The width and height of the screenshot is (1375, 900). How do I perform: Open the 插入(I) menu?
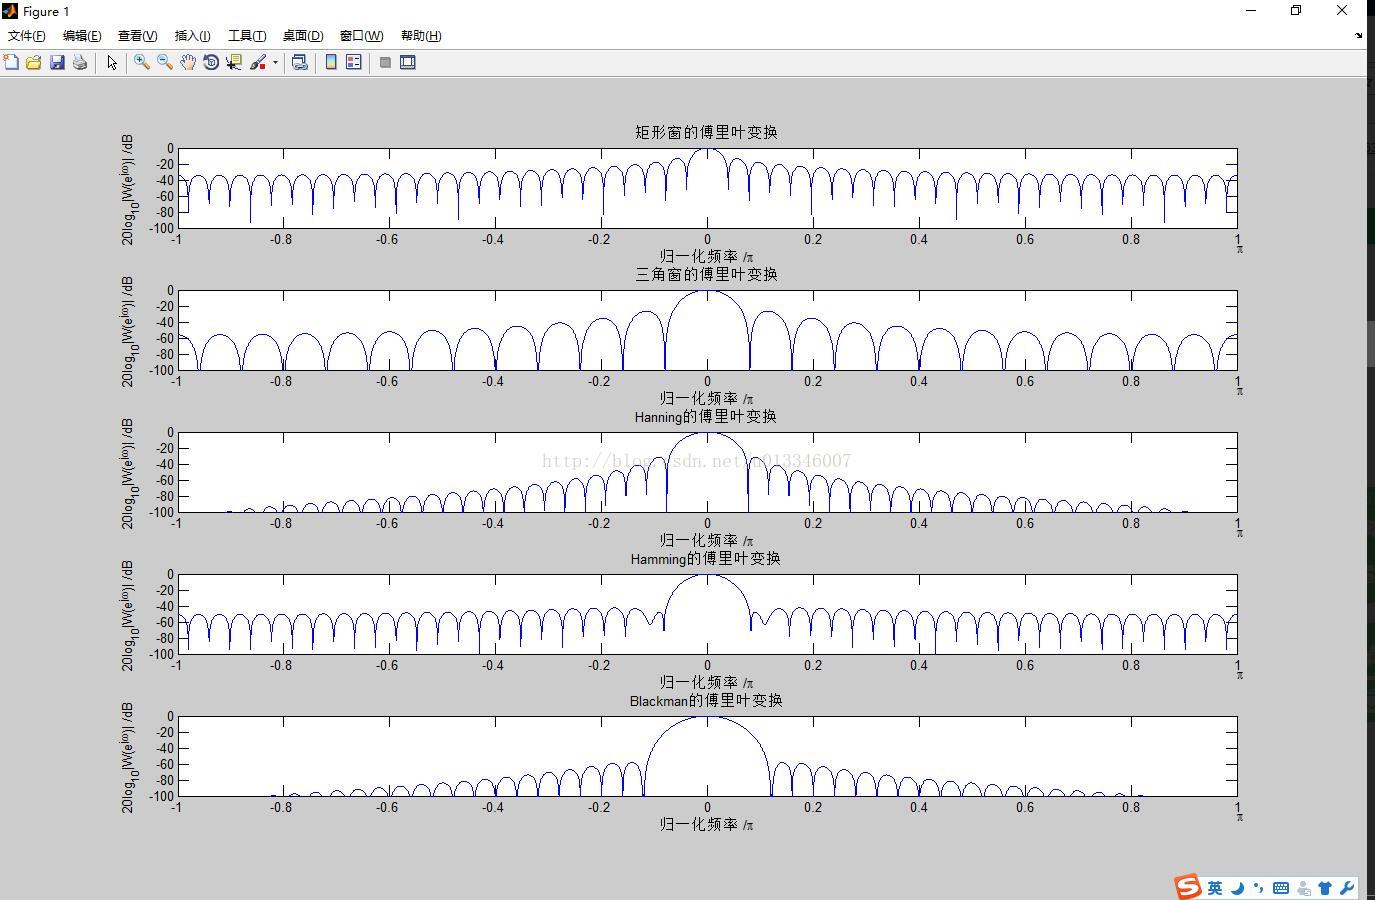click(191, 35)
